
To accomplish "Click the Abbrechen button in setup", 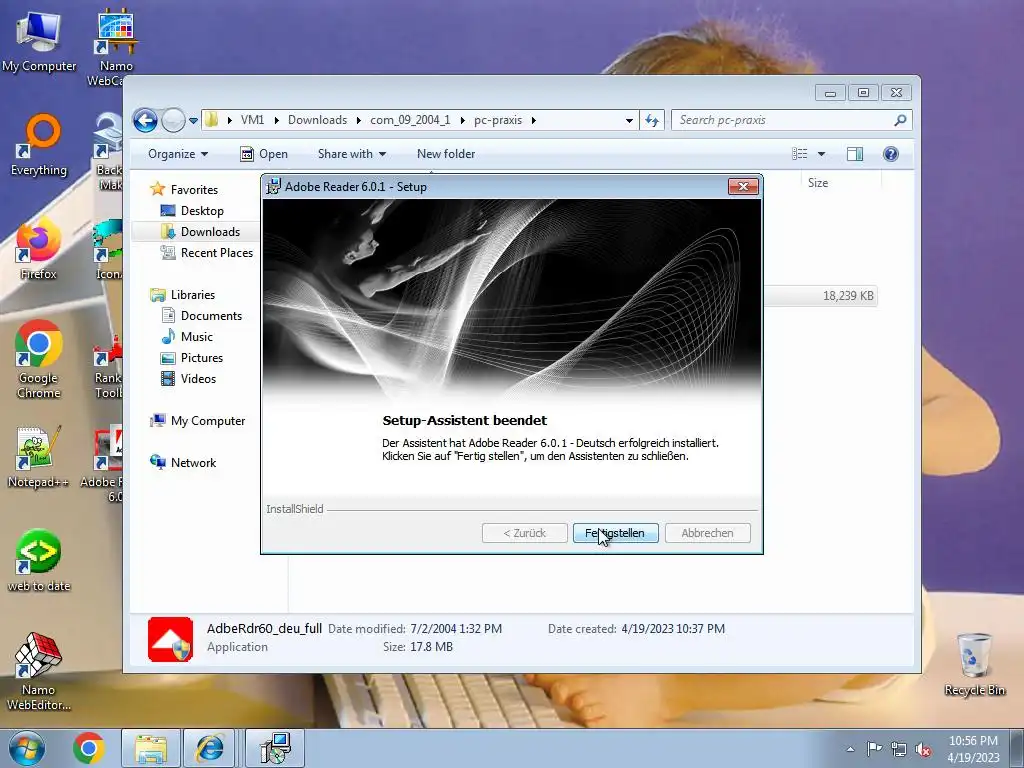I will coord(707,533).
